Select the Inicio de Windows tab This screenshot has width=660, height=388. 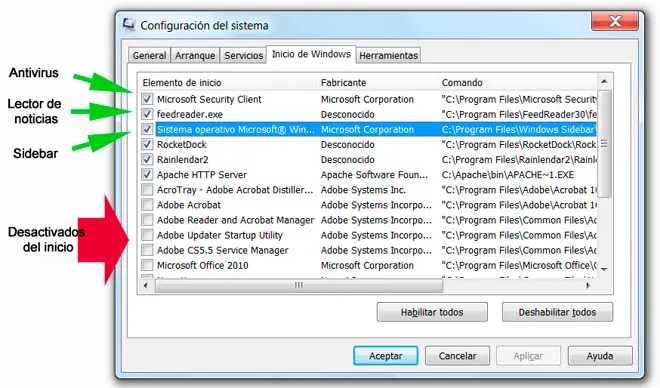click(x=311, y=54)
